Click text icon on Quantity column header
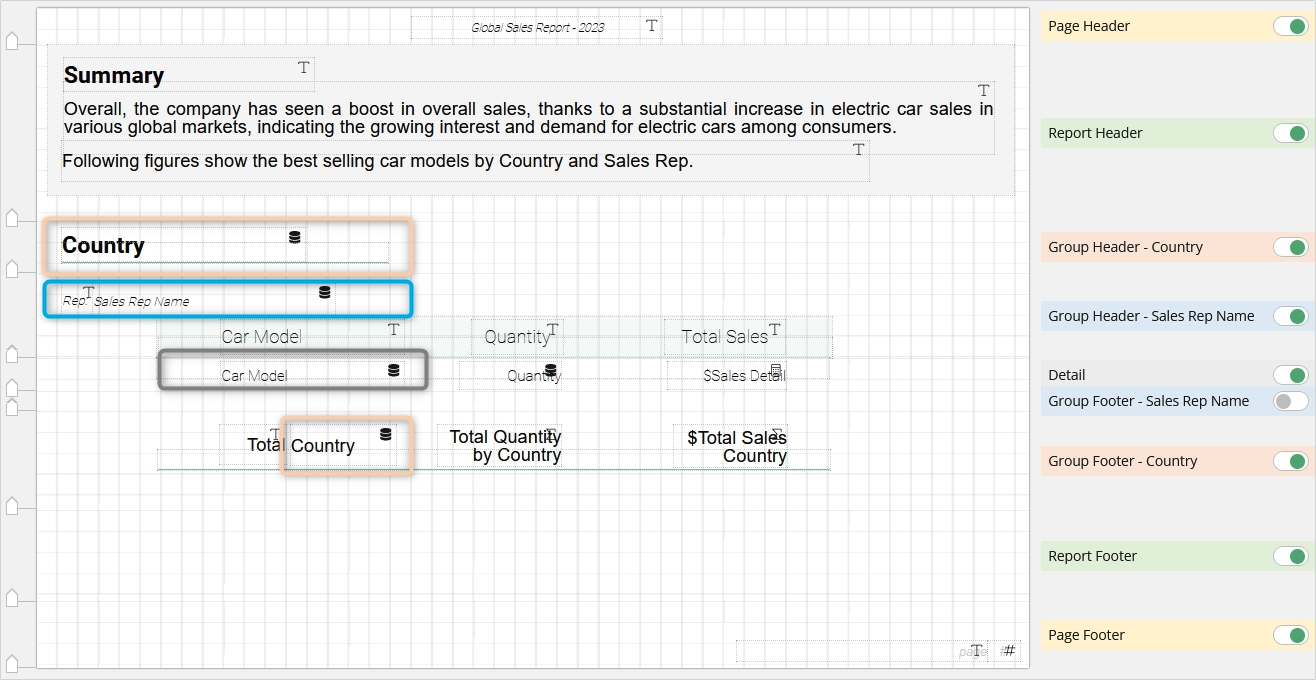Image resolution: width=1316 pixels, height=680 pixels. coord(552,329)
